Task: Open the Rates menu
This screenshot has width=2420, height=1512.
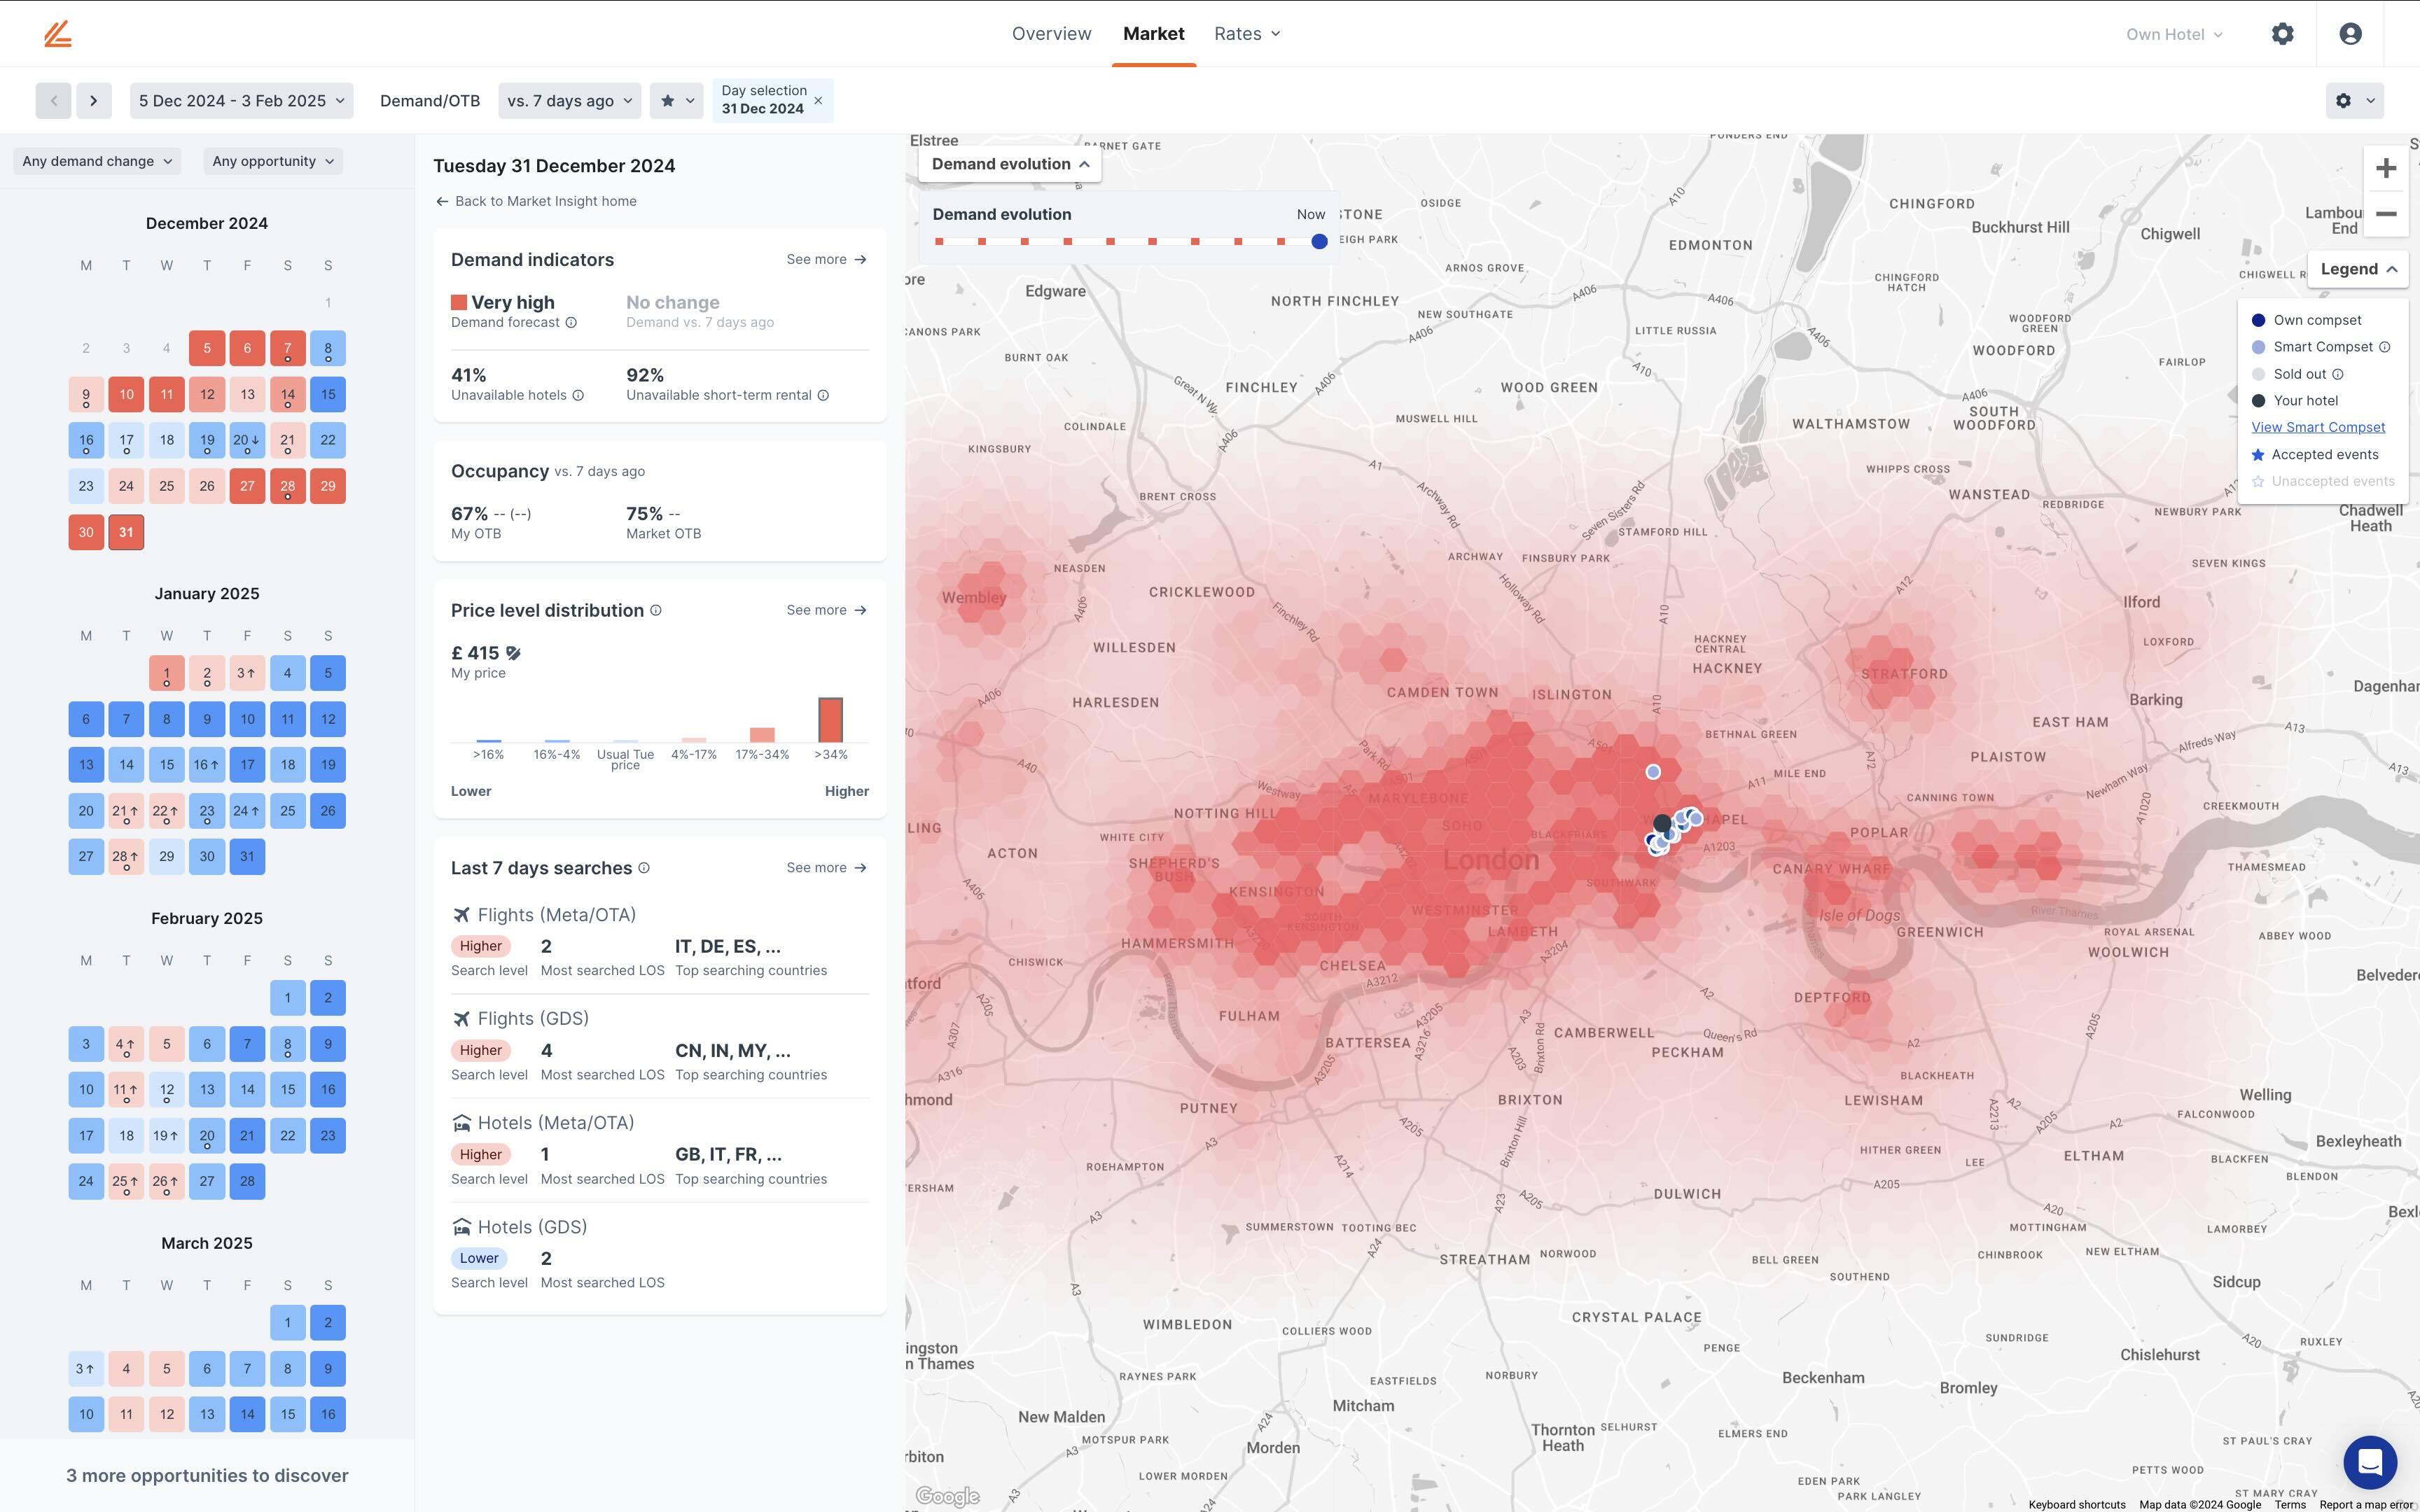Action: tap(1246, 34)
